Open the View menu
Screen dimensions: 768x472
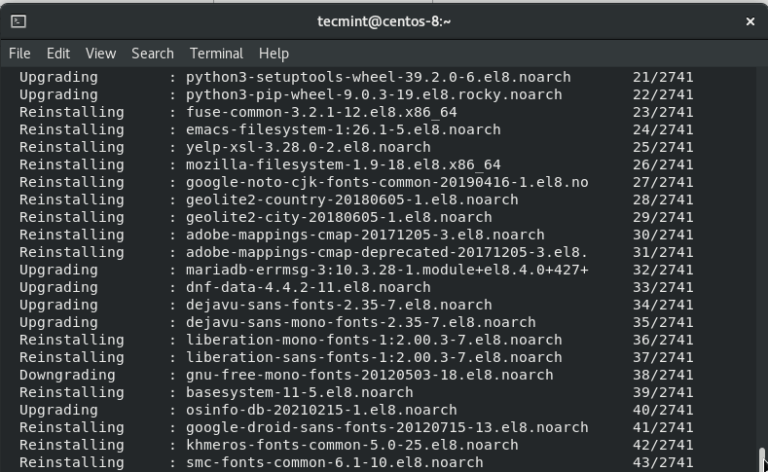(x=100, y=53)
